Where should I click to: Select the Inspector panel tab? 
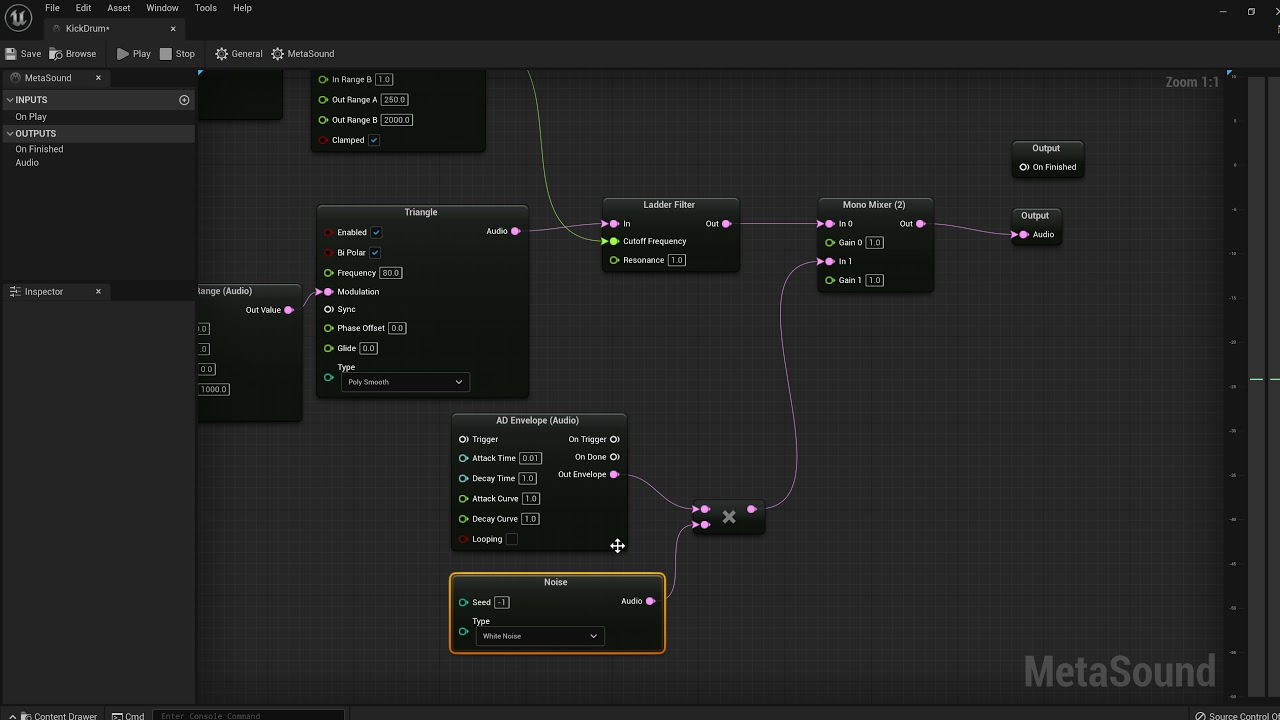tap(43, 292)
